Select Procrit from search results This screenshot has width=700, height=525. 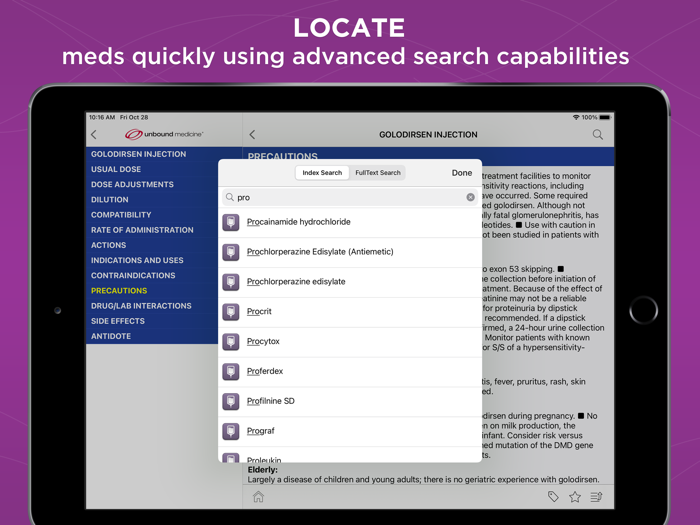point(350,312)
